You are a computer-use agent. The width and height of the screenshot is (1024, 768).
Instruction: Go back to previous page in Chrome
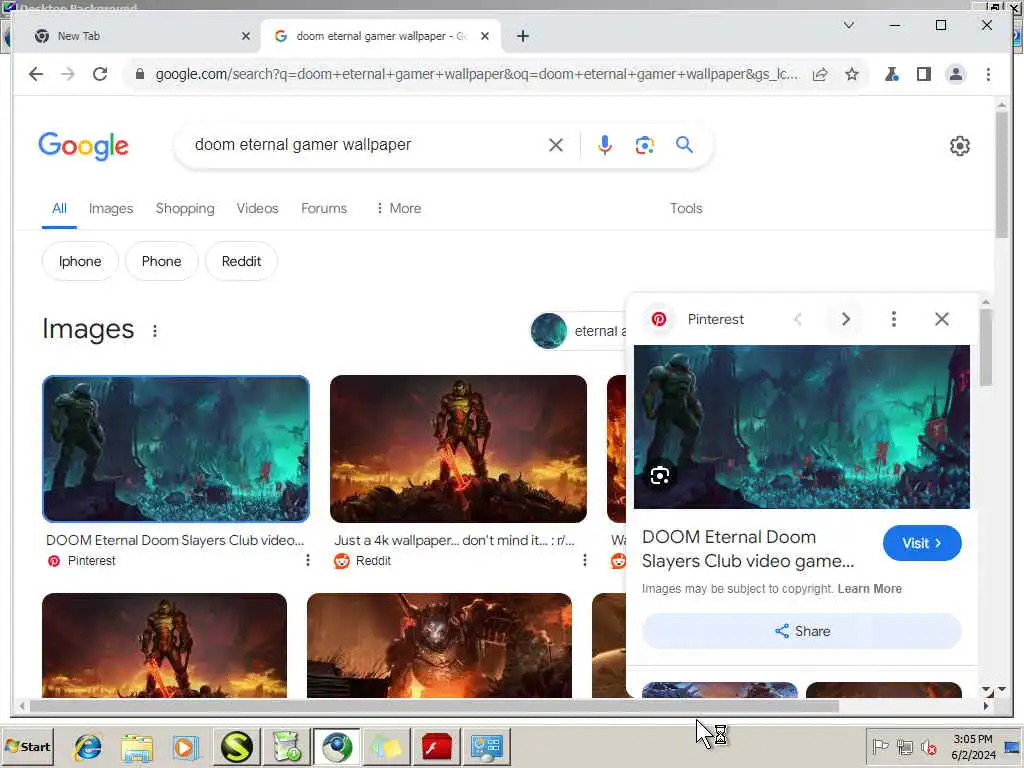coord(36,74)
